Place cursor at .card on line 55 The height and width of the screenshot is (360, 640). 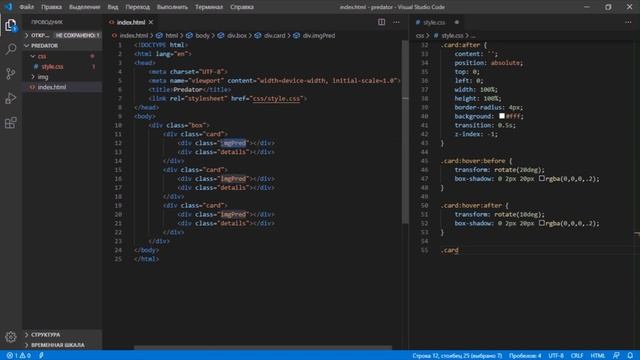tap(450, 250)
